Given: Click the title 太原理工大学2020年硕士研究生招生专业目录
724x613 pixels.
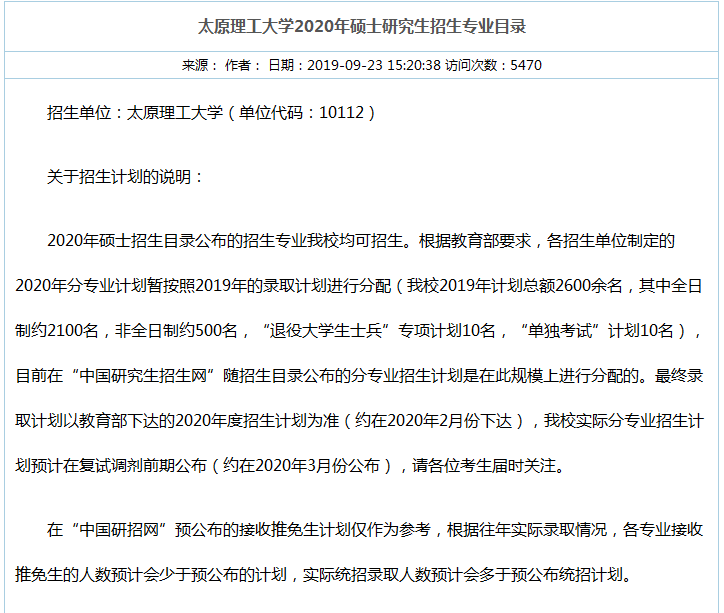Looking at the screenshot, I should [x=362, y=26].
